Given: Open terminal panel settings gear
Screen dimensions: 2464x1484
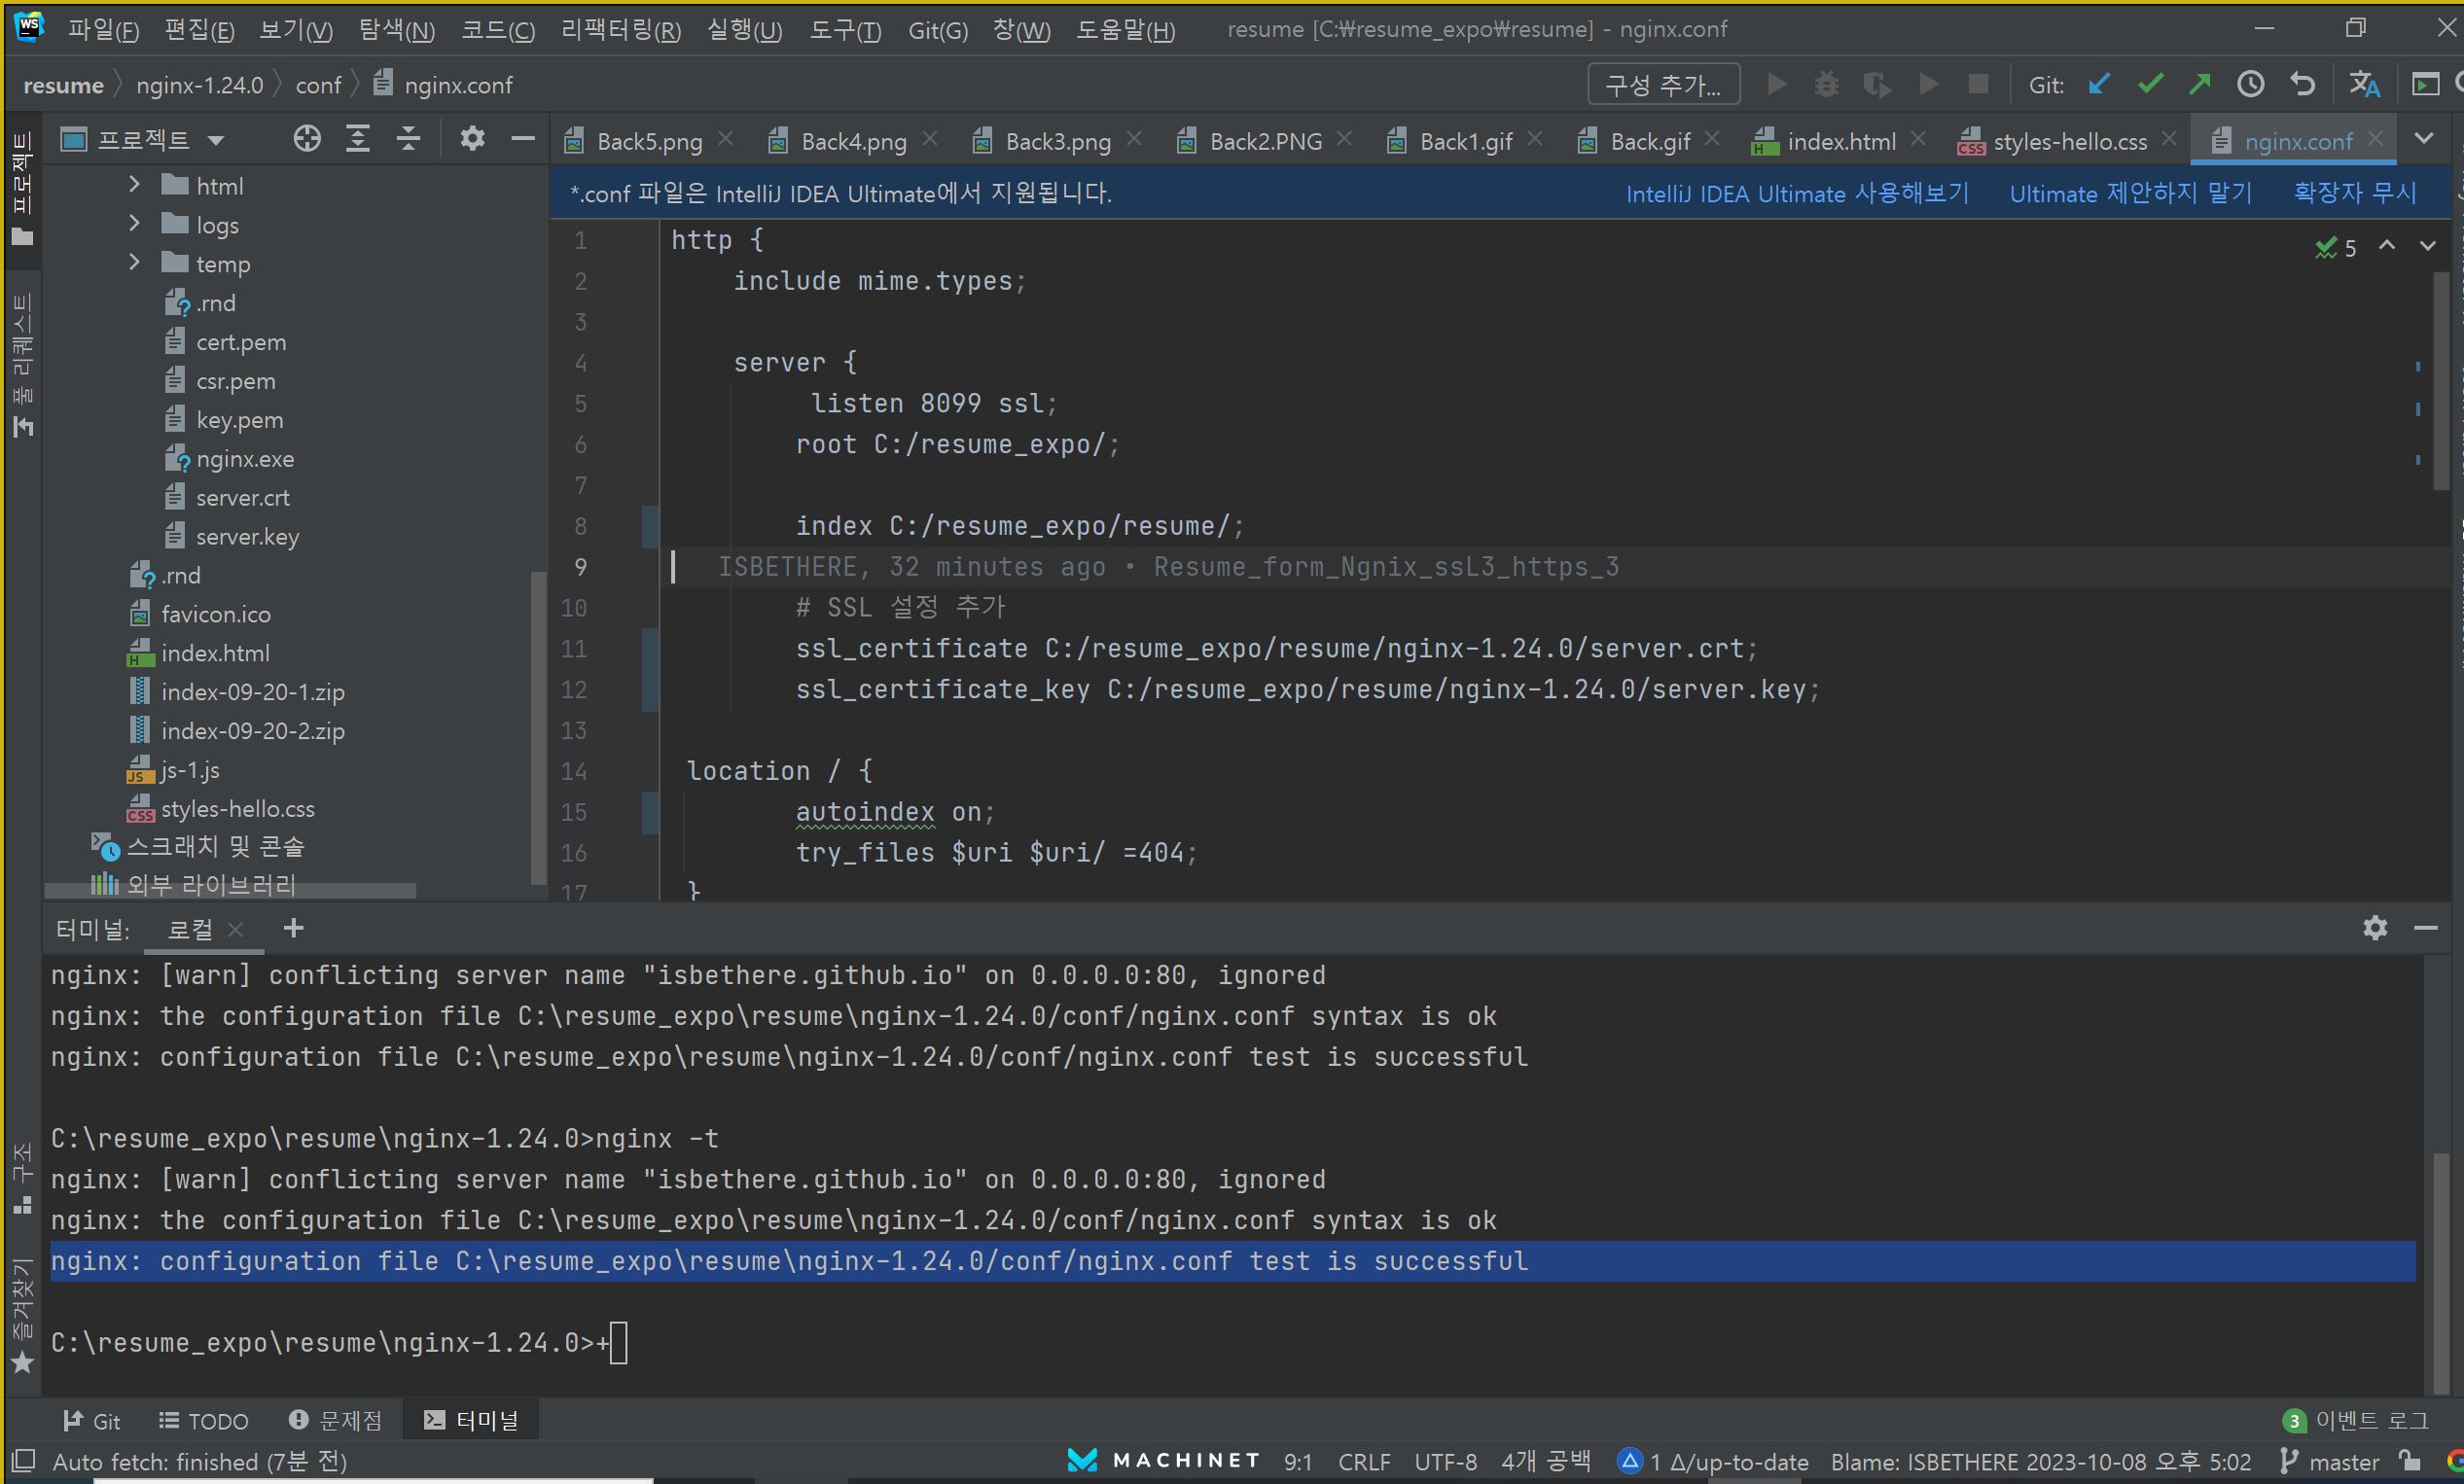Looking at the screenshot, I should coord(2375,928).
